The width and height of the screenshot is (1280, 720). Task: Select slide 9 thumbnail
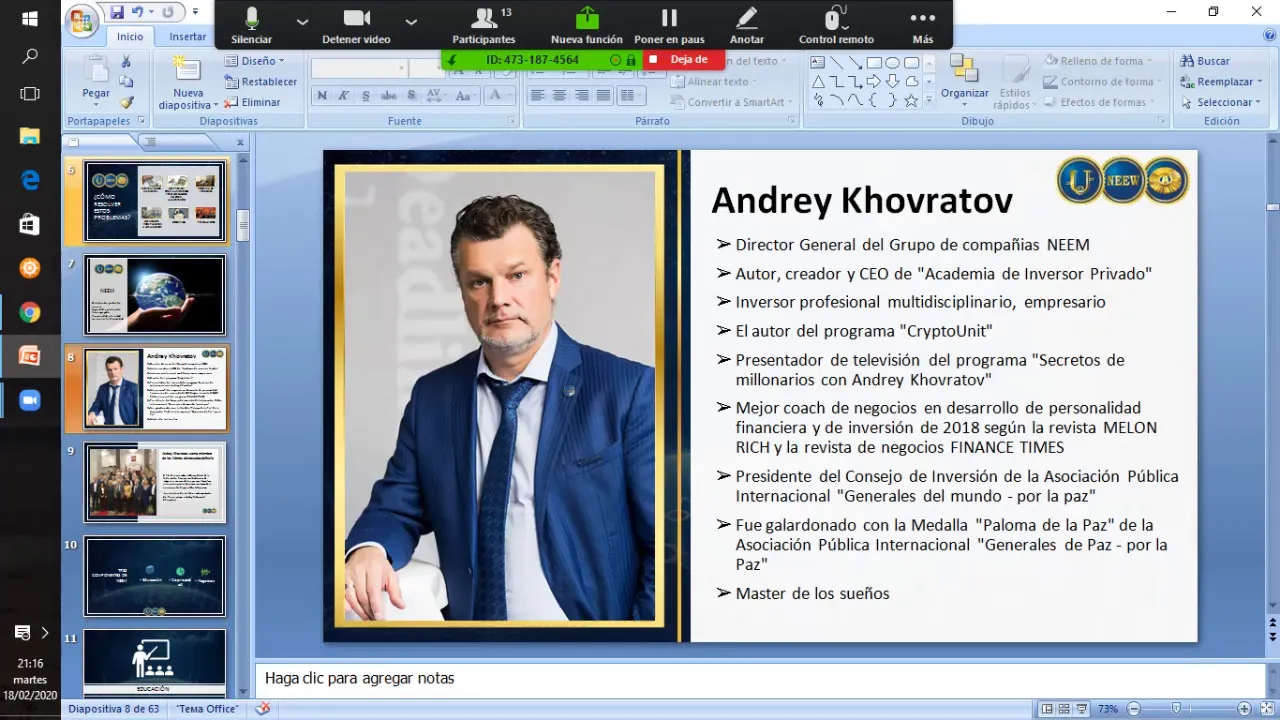(155, 483)
